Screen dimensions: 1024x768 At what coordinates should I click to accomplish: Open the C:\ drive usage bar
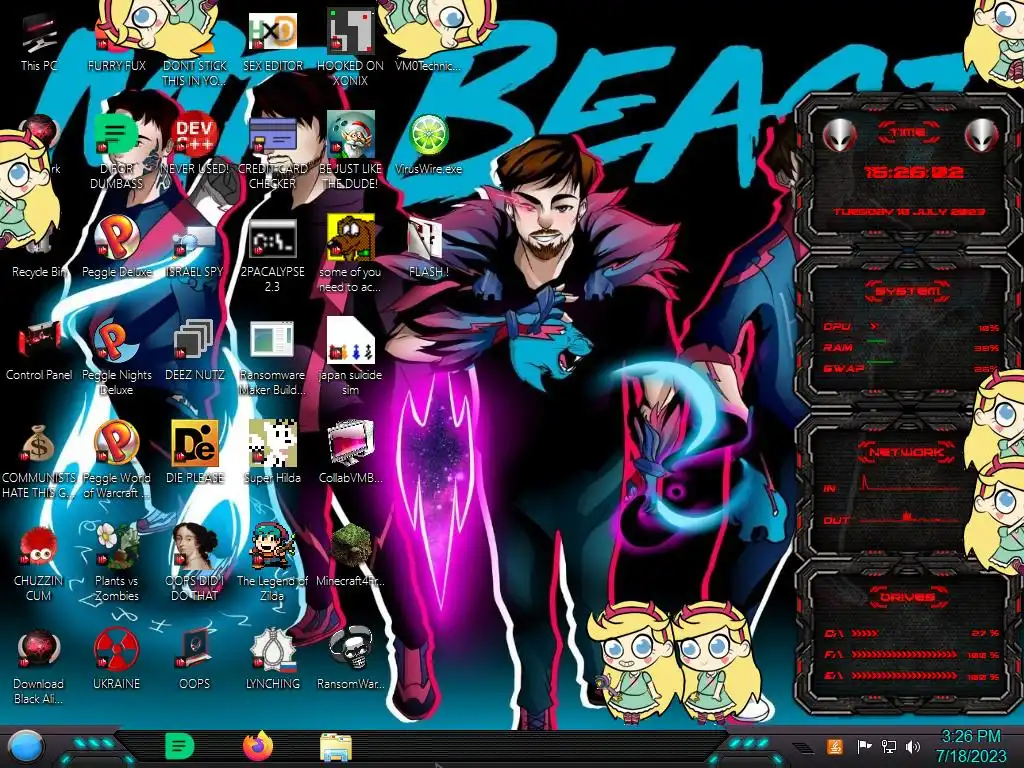click(x=912, y=633)
